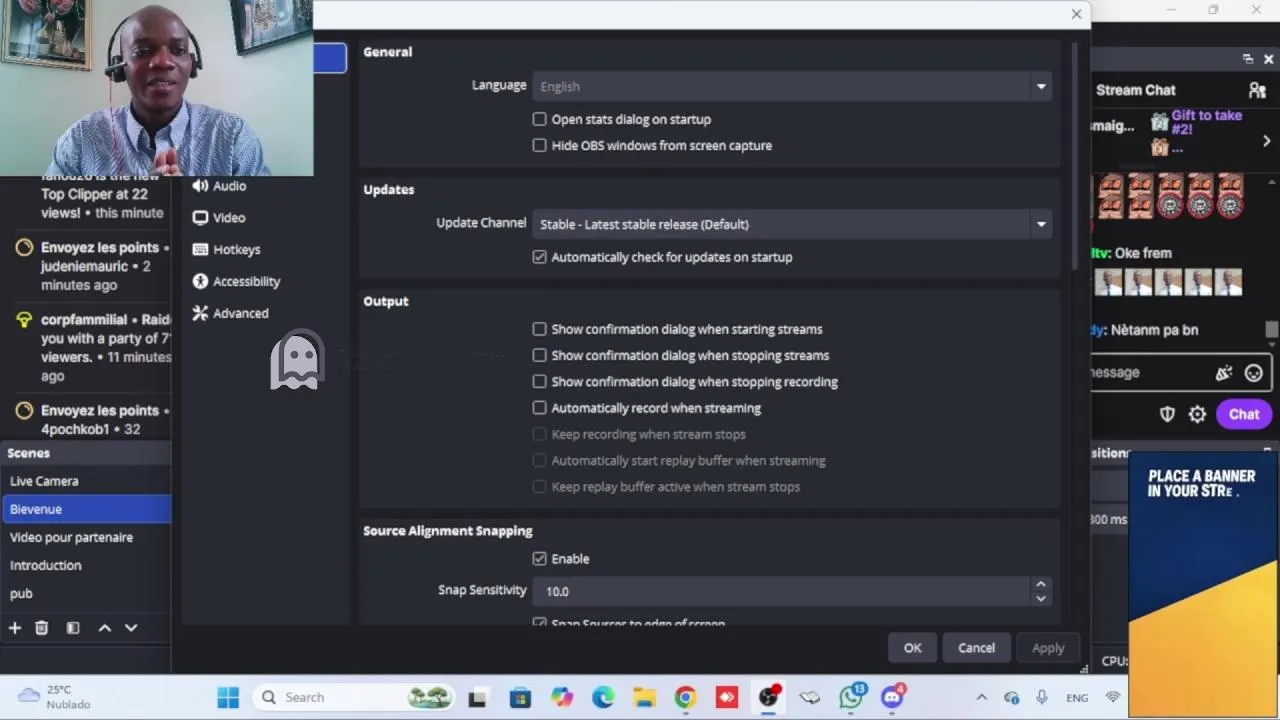Expand the gift banner chevron in chat
Image resolution: width=1280 pixels, height=720 pixels.
pos(1266,141)
